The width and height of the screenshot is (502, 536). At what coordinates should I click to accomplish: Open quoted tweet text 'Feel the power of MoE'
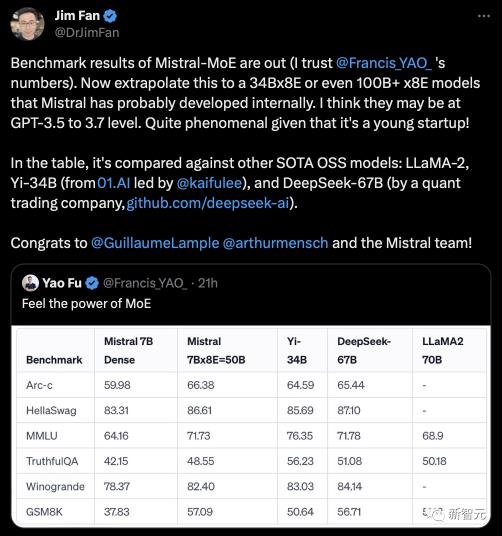tap(86, 304)
